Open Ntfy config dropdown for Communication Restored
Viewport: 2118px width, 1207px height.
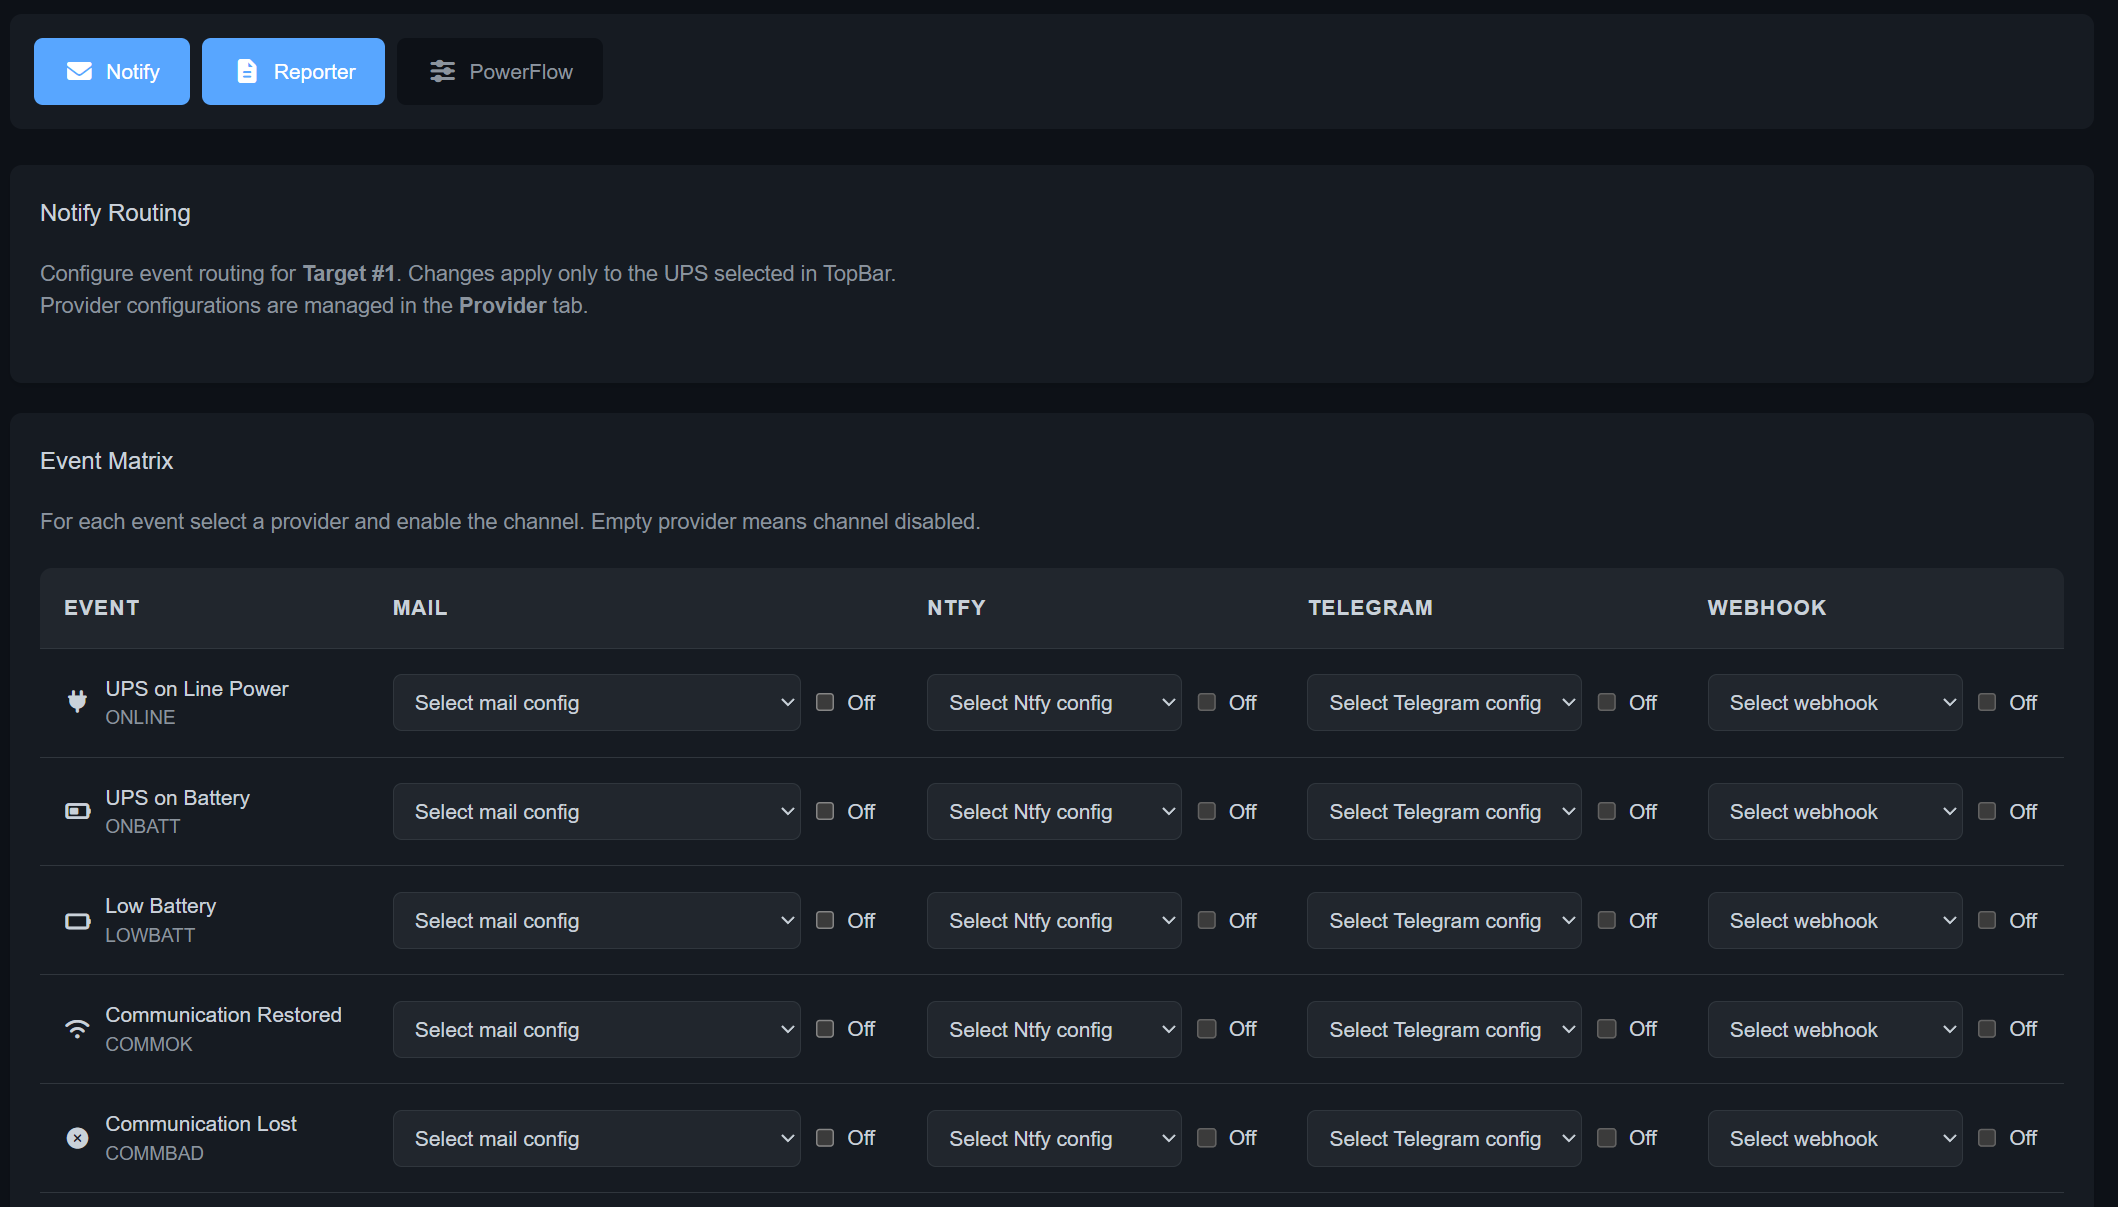point(1054,1029)
